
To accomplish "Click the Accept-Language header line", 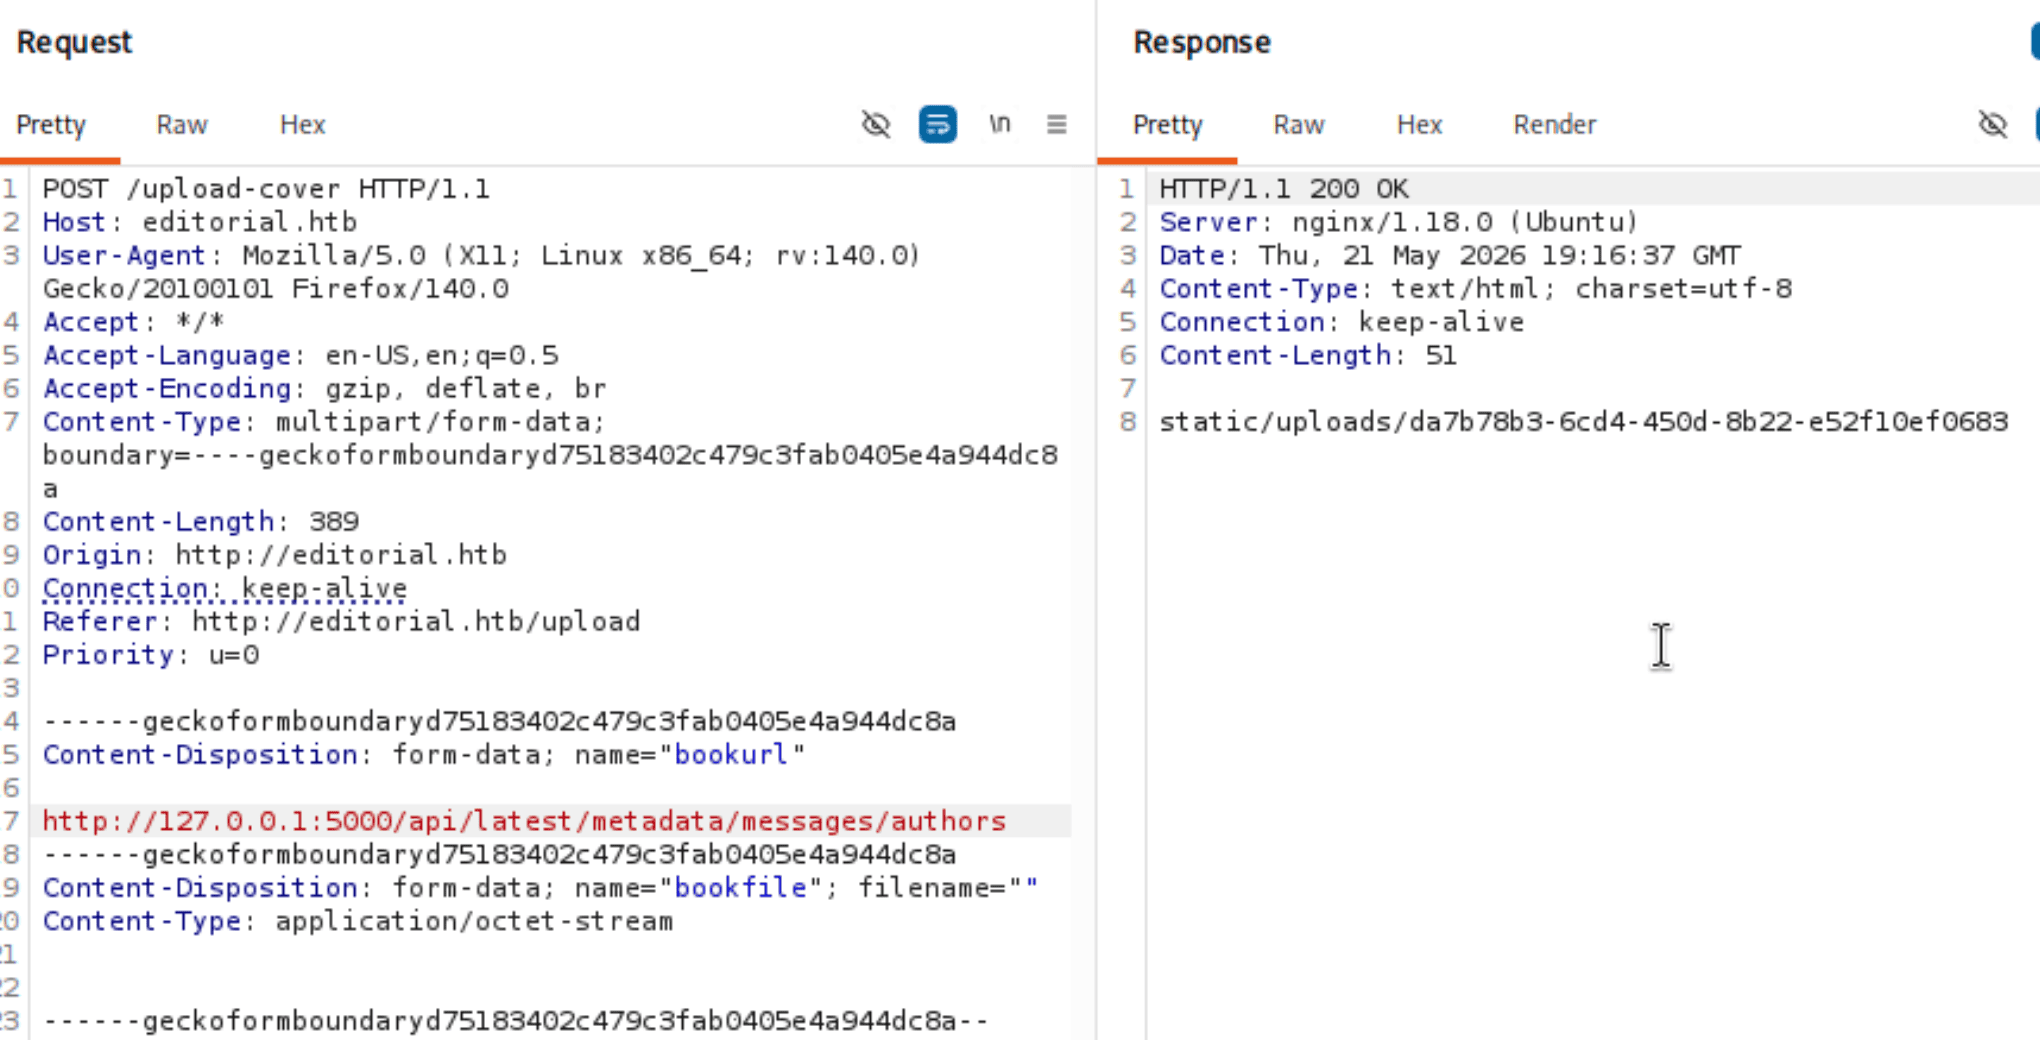I will (x=300, y=355).
